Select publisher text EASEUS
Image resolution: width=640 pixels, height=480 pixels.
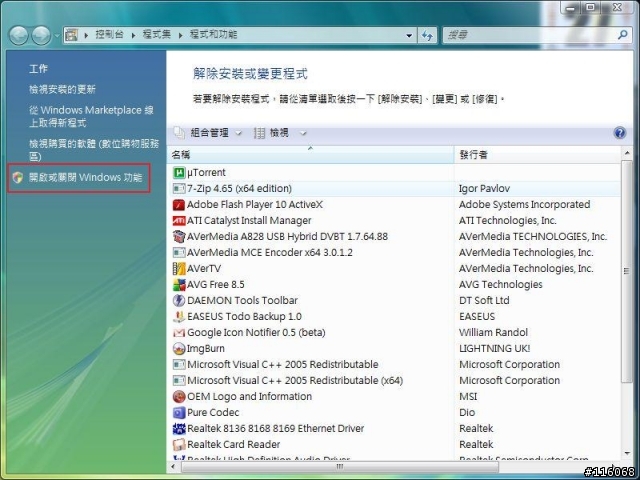tap(477, 316)
